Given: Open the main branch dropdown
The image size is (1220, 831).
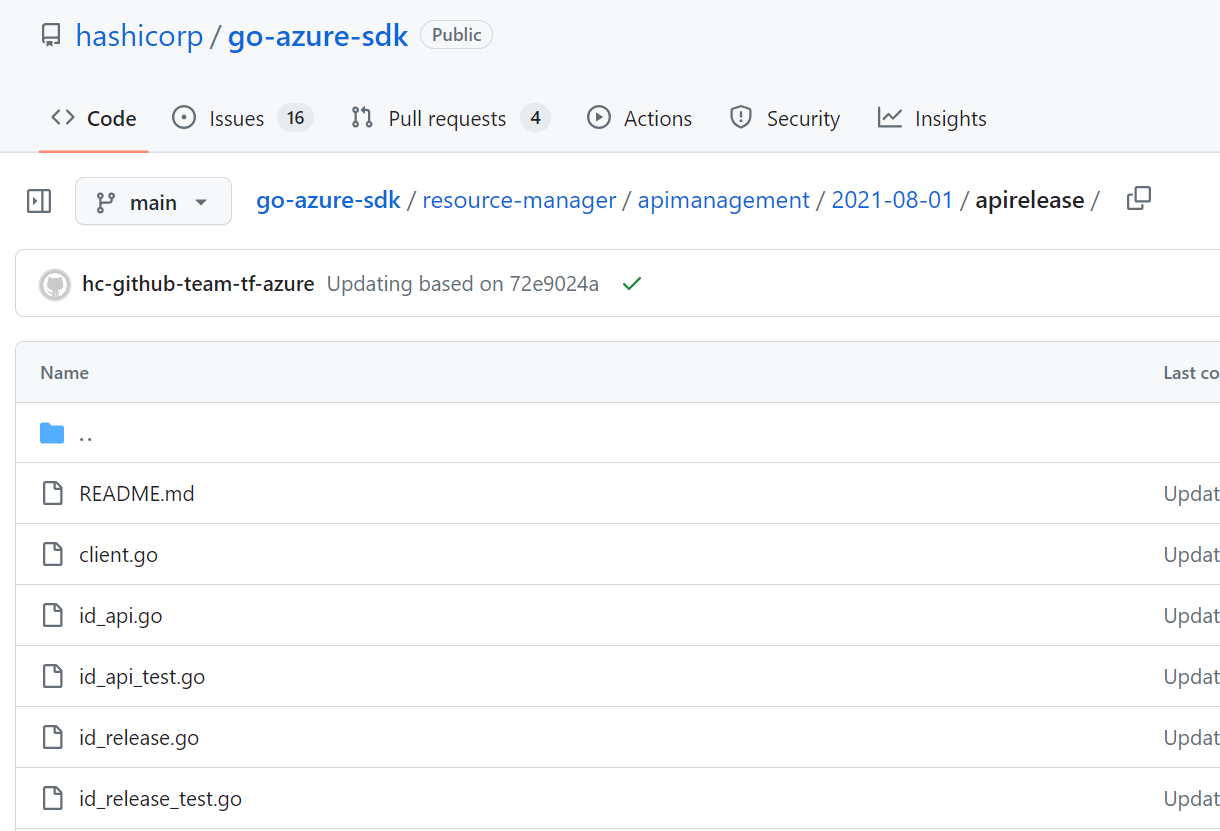Looking at the screenshot, I should coord(153,201).
